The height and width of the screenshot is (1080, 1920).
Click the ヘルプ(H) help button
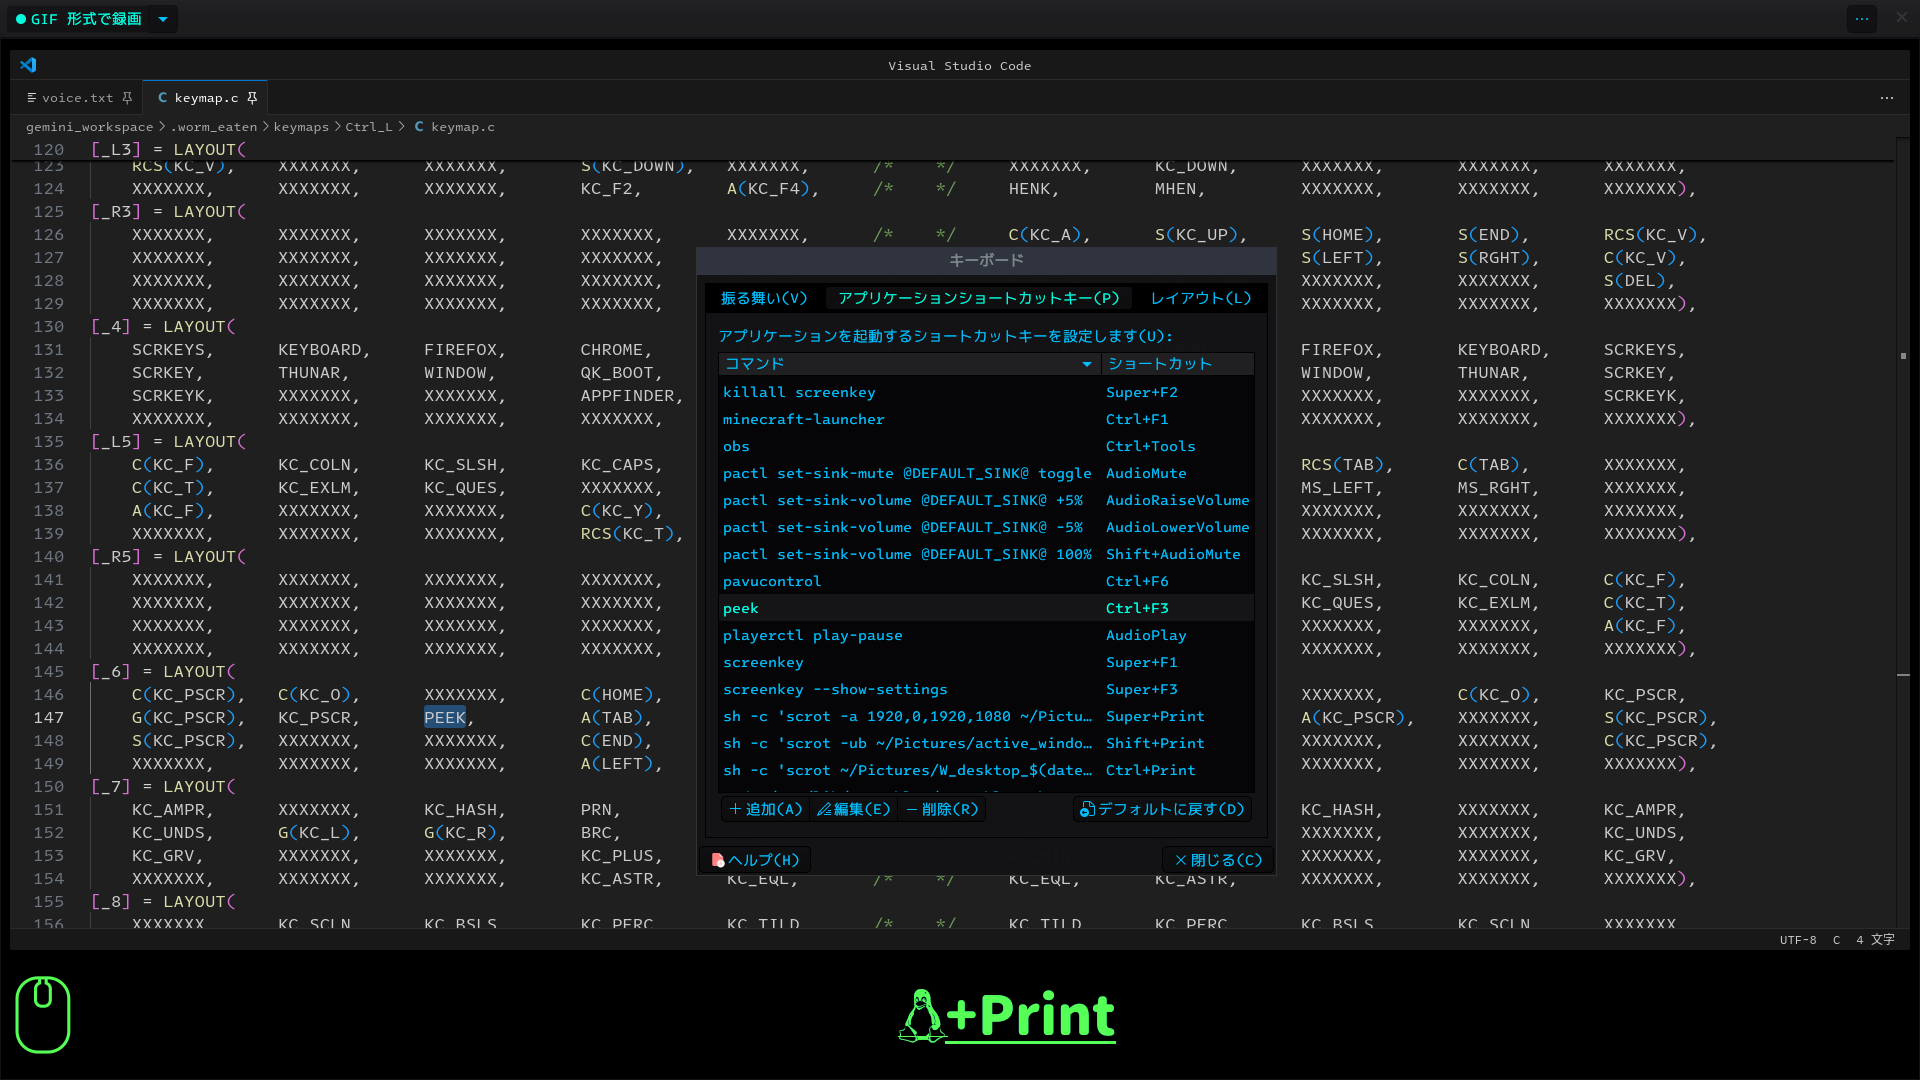755,860
